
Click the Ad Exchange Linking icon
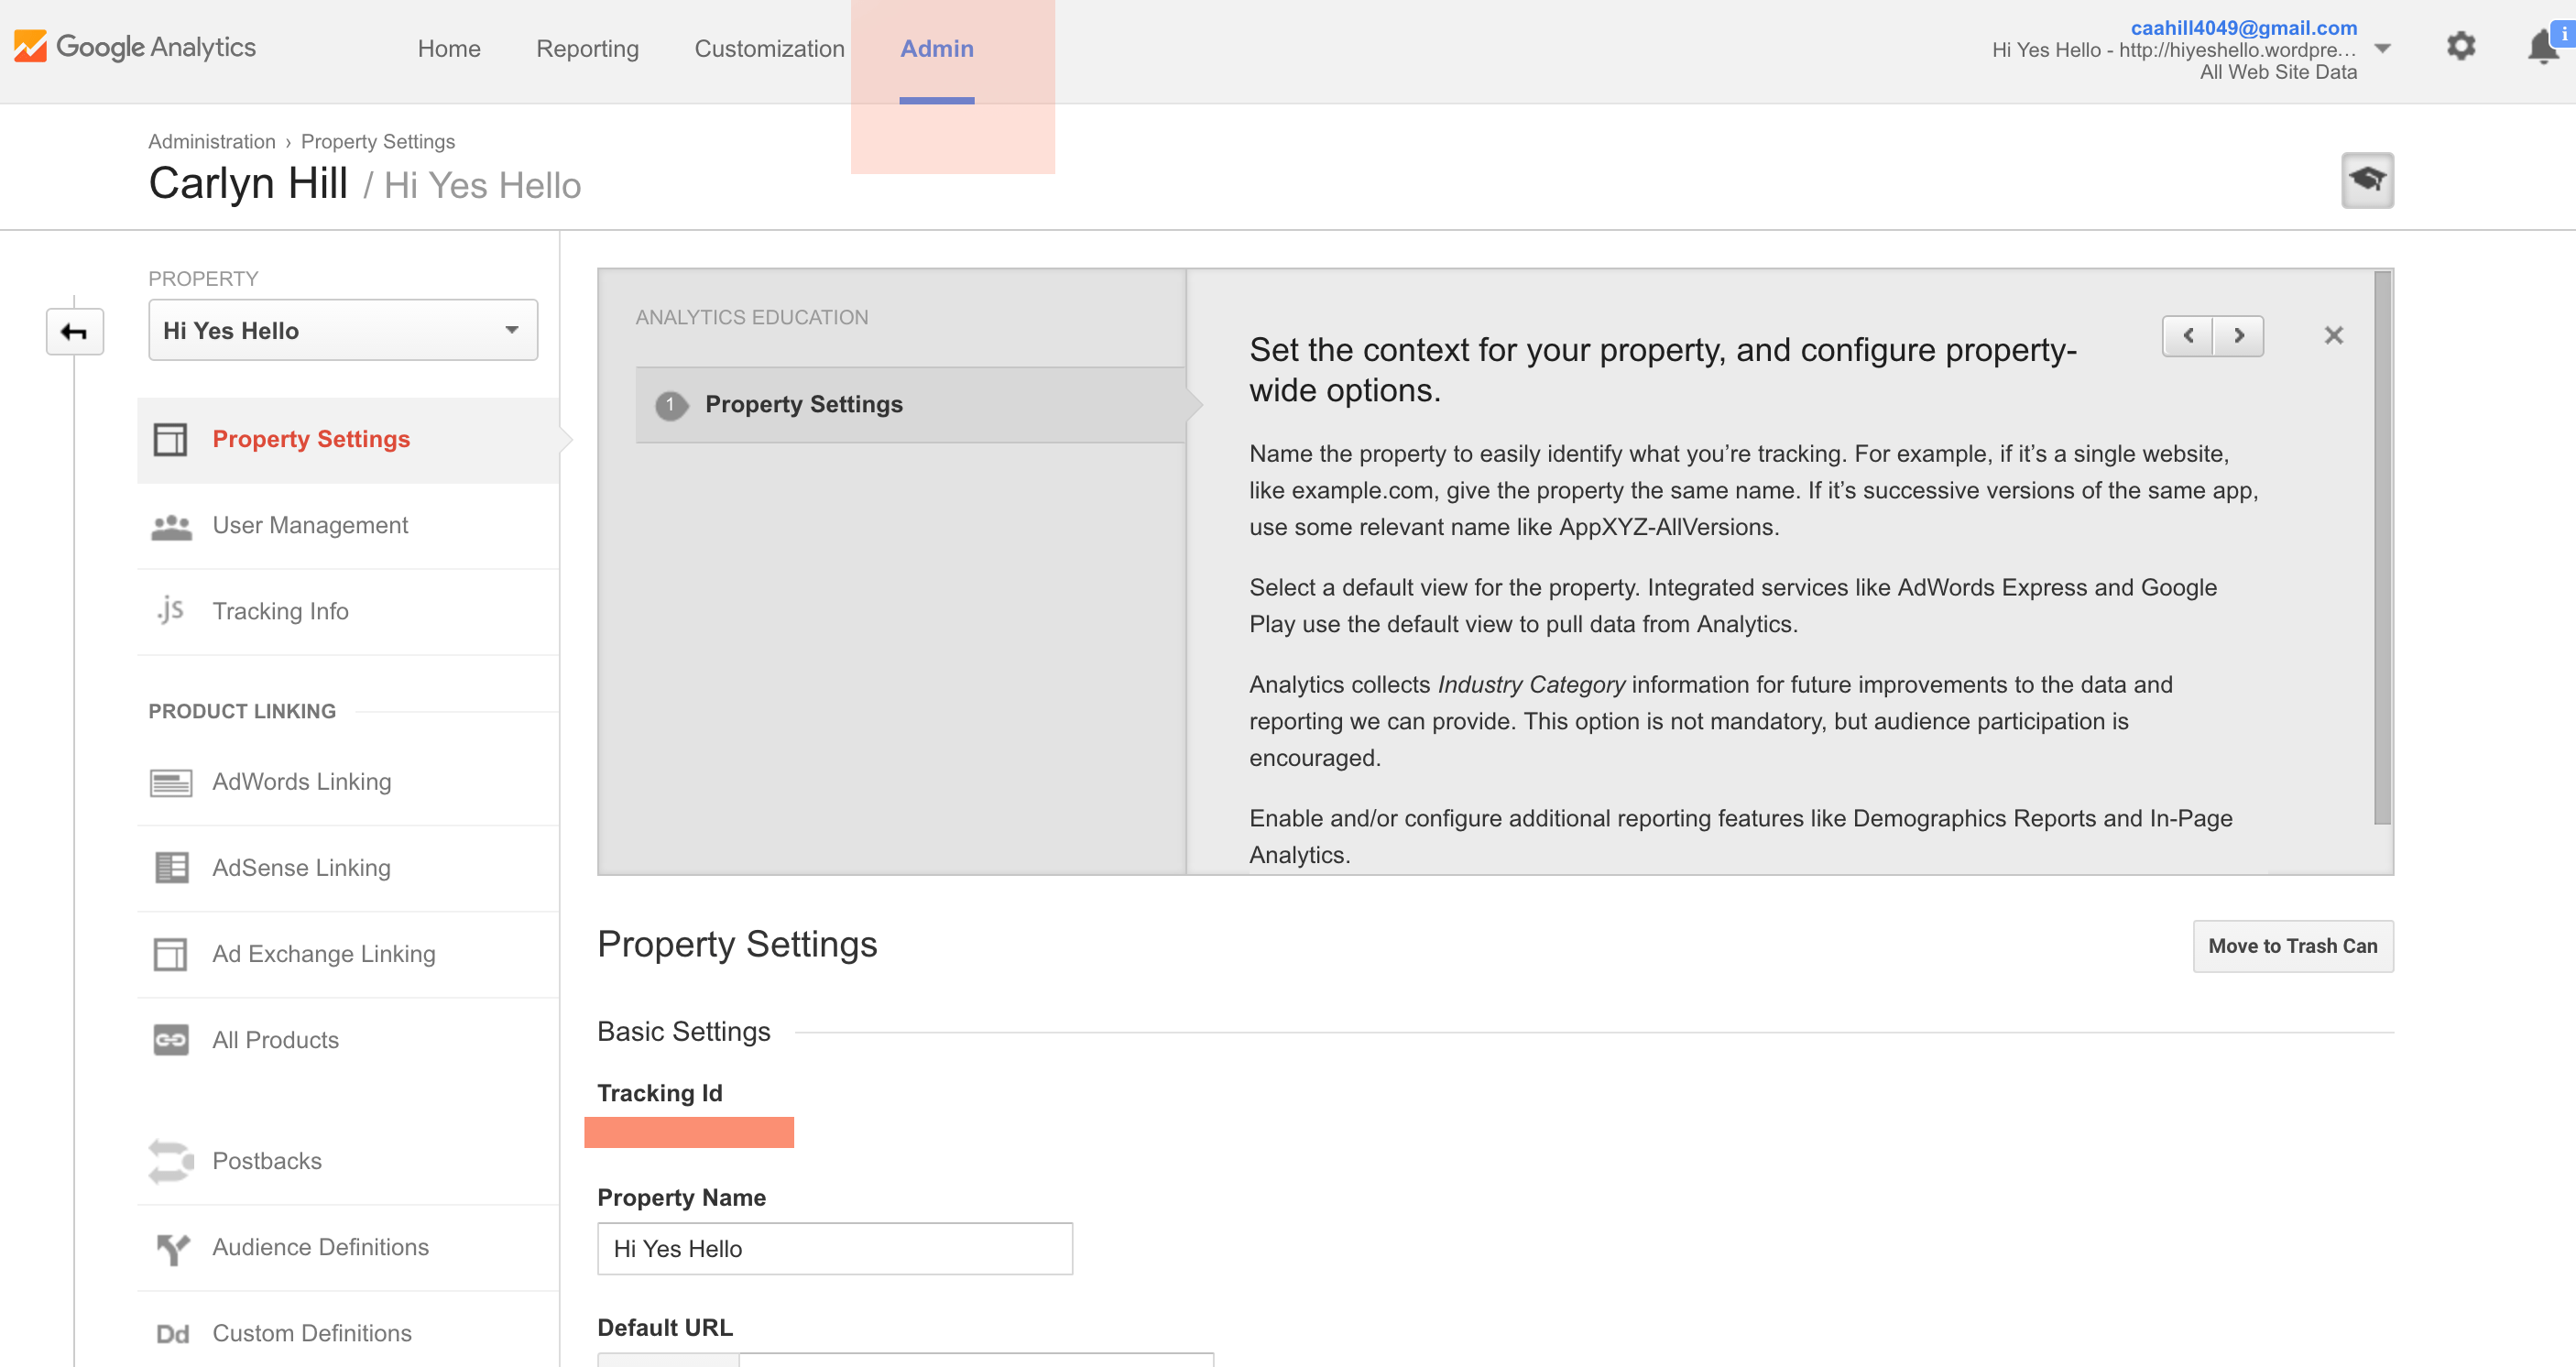[x=170, y=954]
